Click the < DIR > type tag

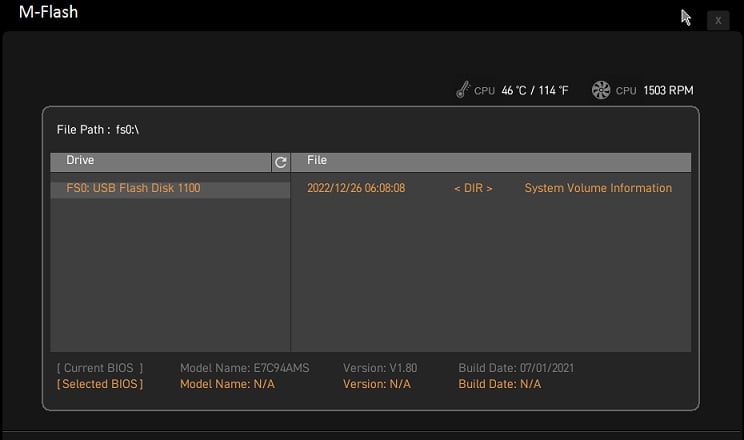(x=473, y=188)
